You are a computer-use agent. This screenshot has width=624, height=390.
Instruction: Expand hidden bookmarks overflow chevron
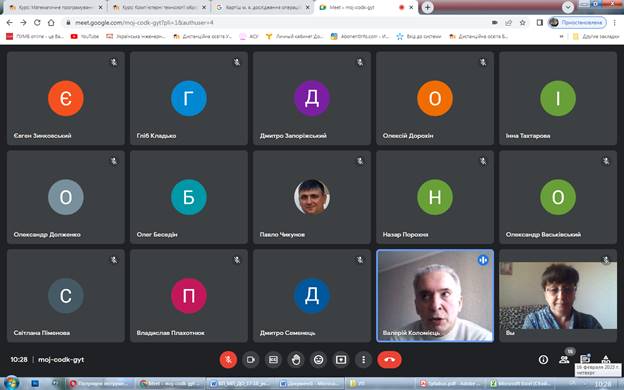(562, 36)
